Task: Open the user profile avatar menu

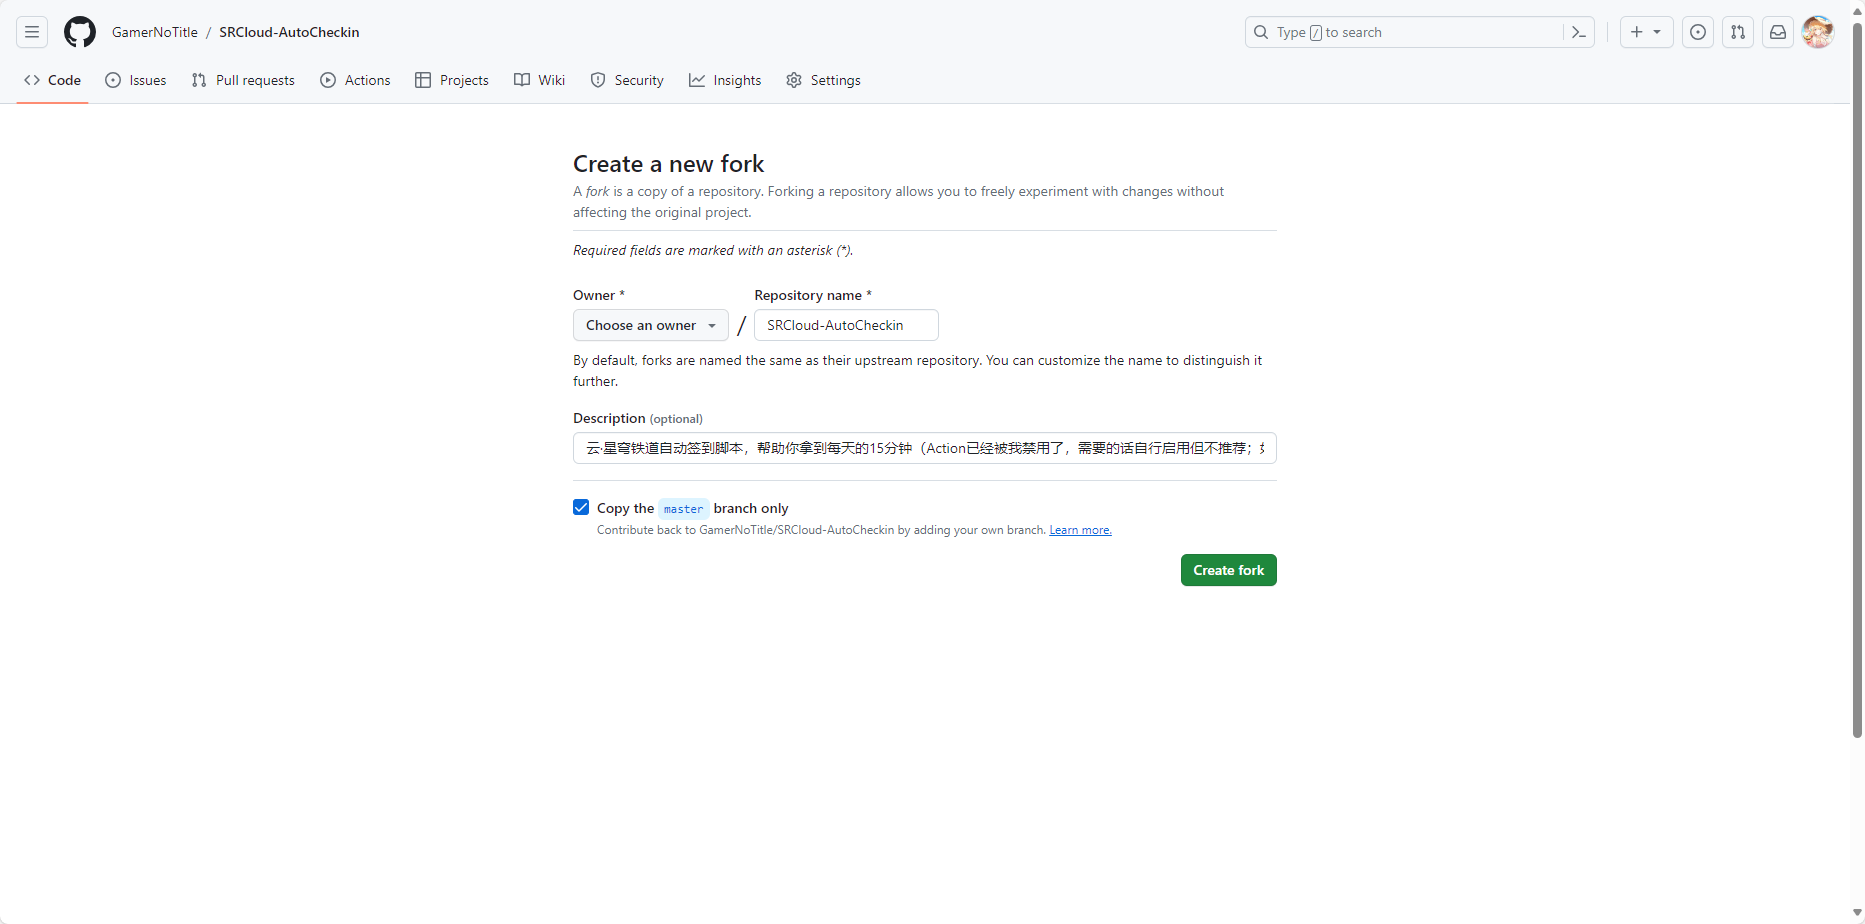Action: point(1817,32)
